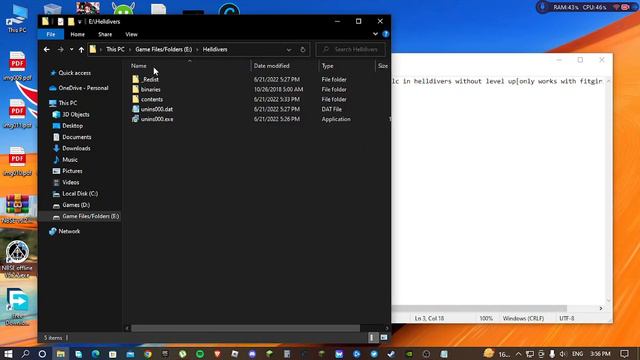
Task: Refresh the Helldivers folder view
Action: pos(302,49)
